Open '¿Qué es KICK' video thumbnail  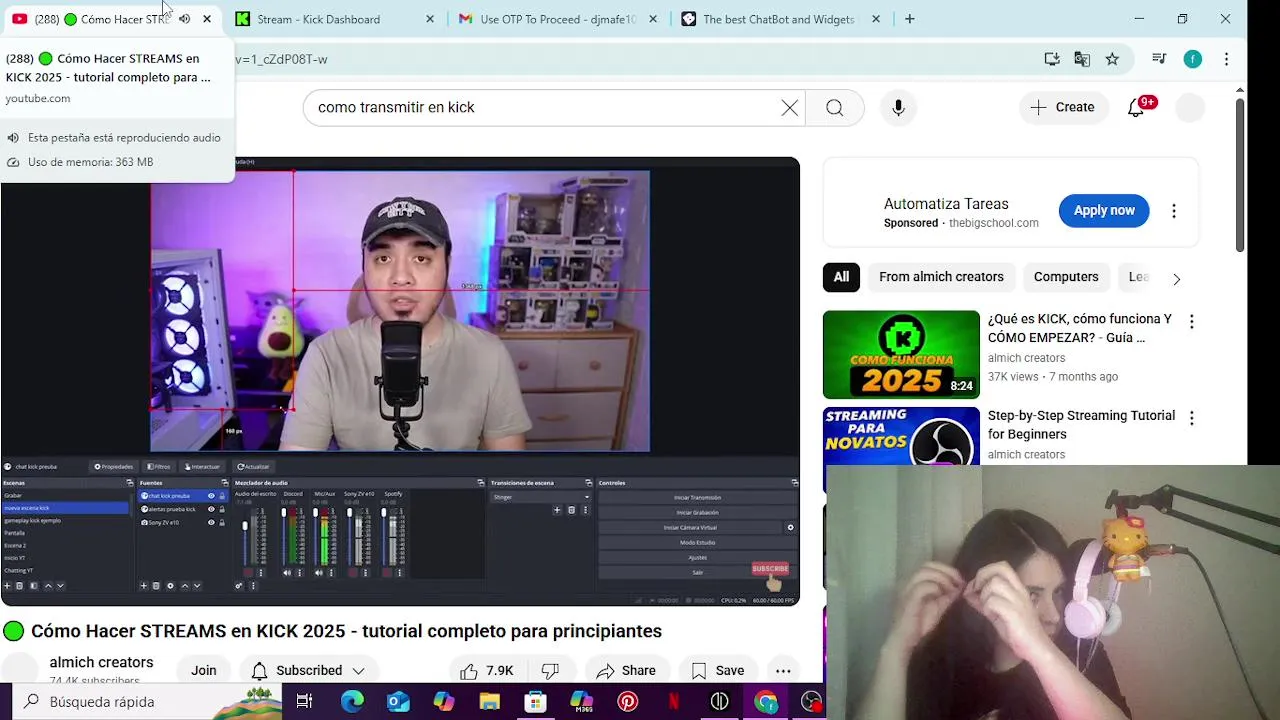pos(901,354)
